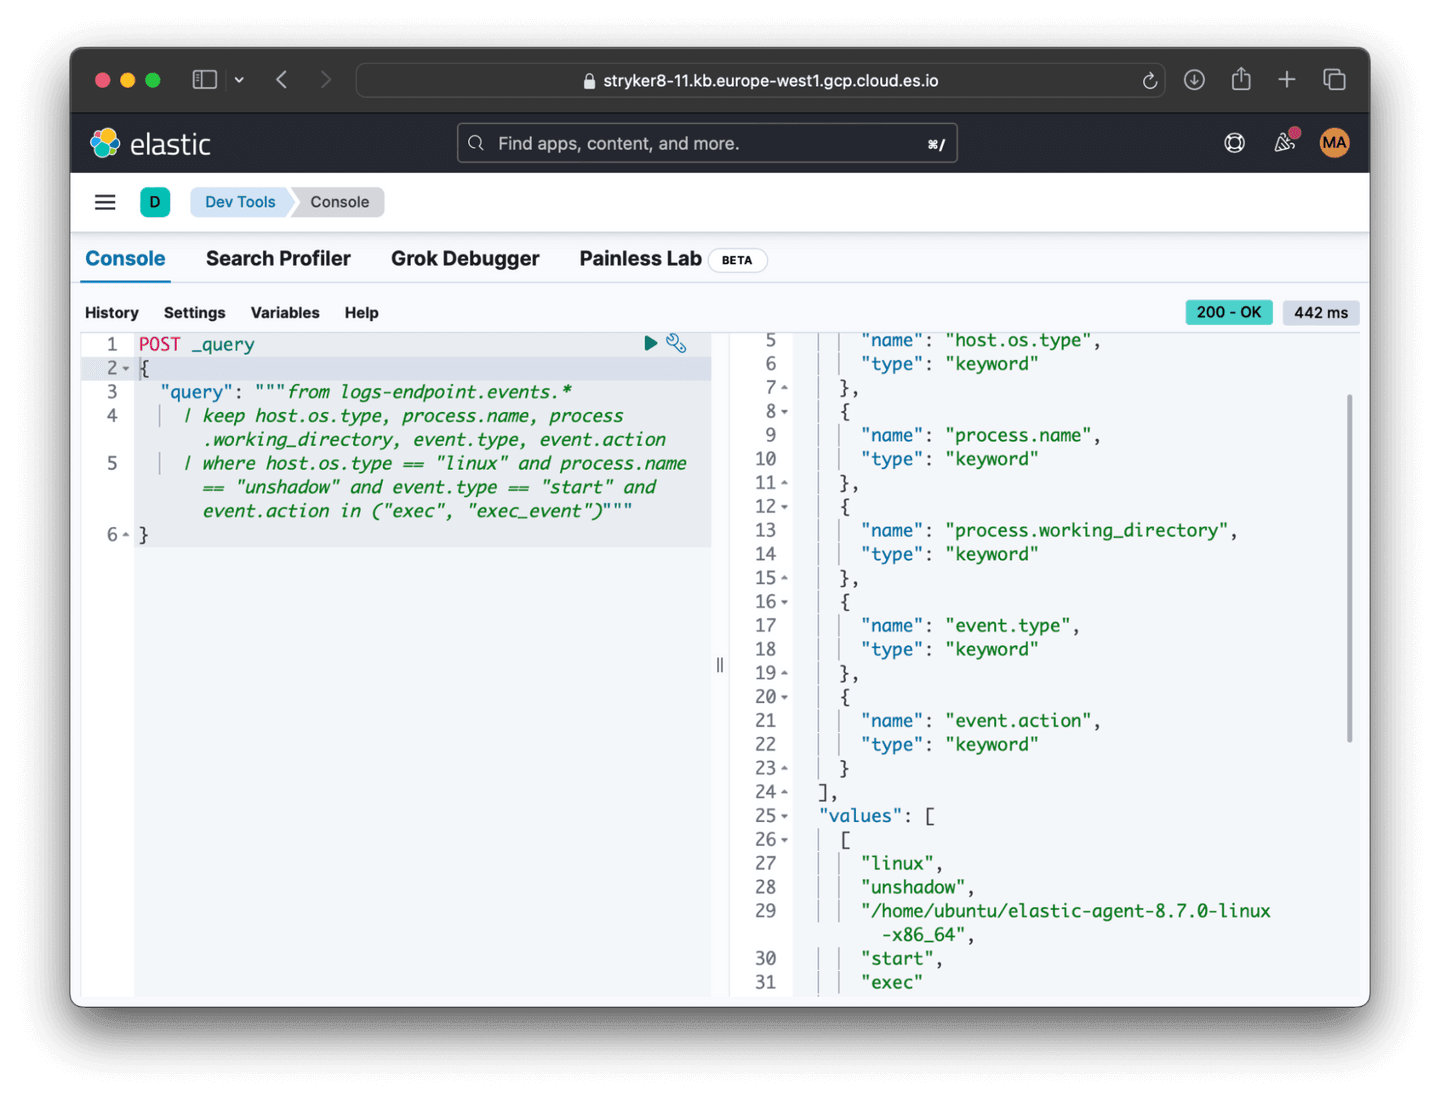Click the browser reload page icon
Viewport: 1440px width, 1100px height.
tap(1150, 81)
